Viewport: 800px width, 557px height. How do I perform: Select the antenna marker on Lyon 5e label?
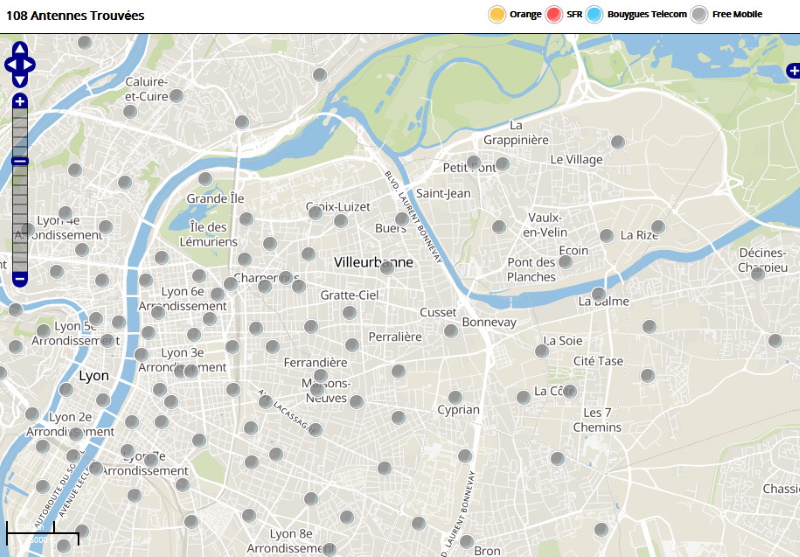pos(95,319)
